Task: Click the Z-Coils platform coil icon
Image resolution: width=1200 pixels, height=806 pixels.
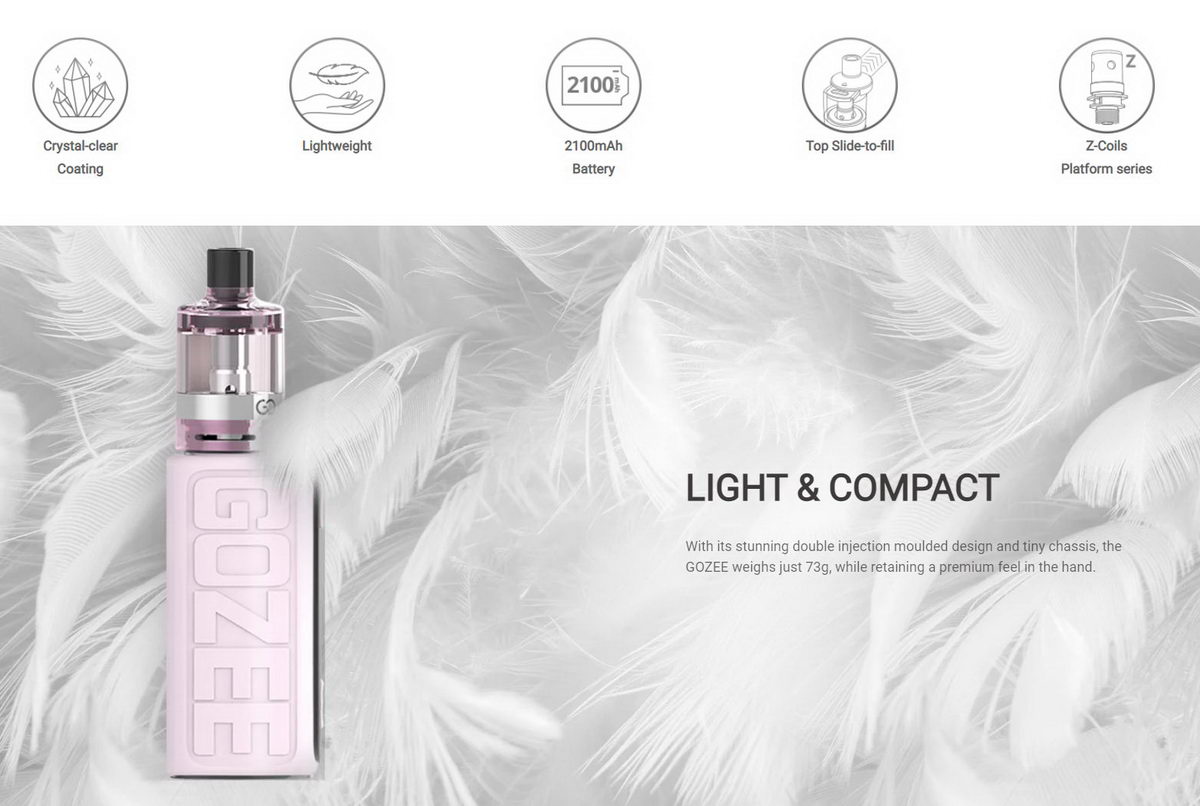Action: coord(1106,85)
